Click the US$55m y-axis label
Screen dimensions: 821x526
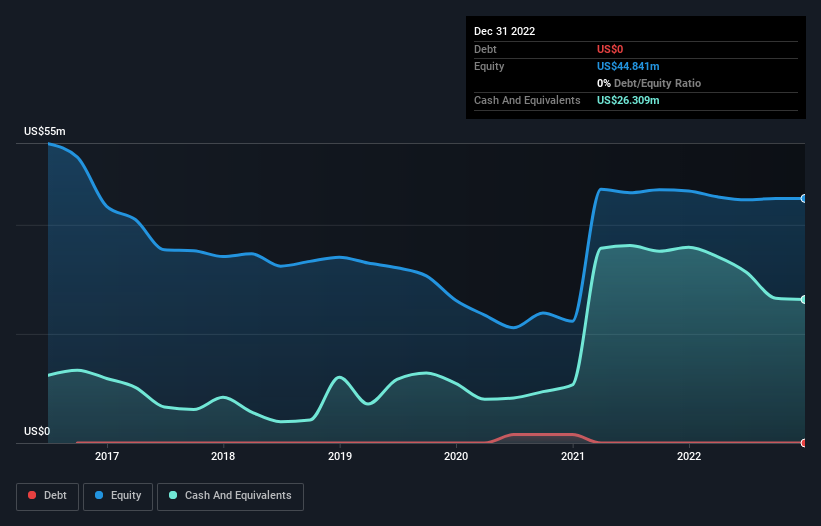coord(45,131)
